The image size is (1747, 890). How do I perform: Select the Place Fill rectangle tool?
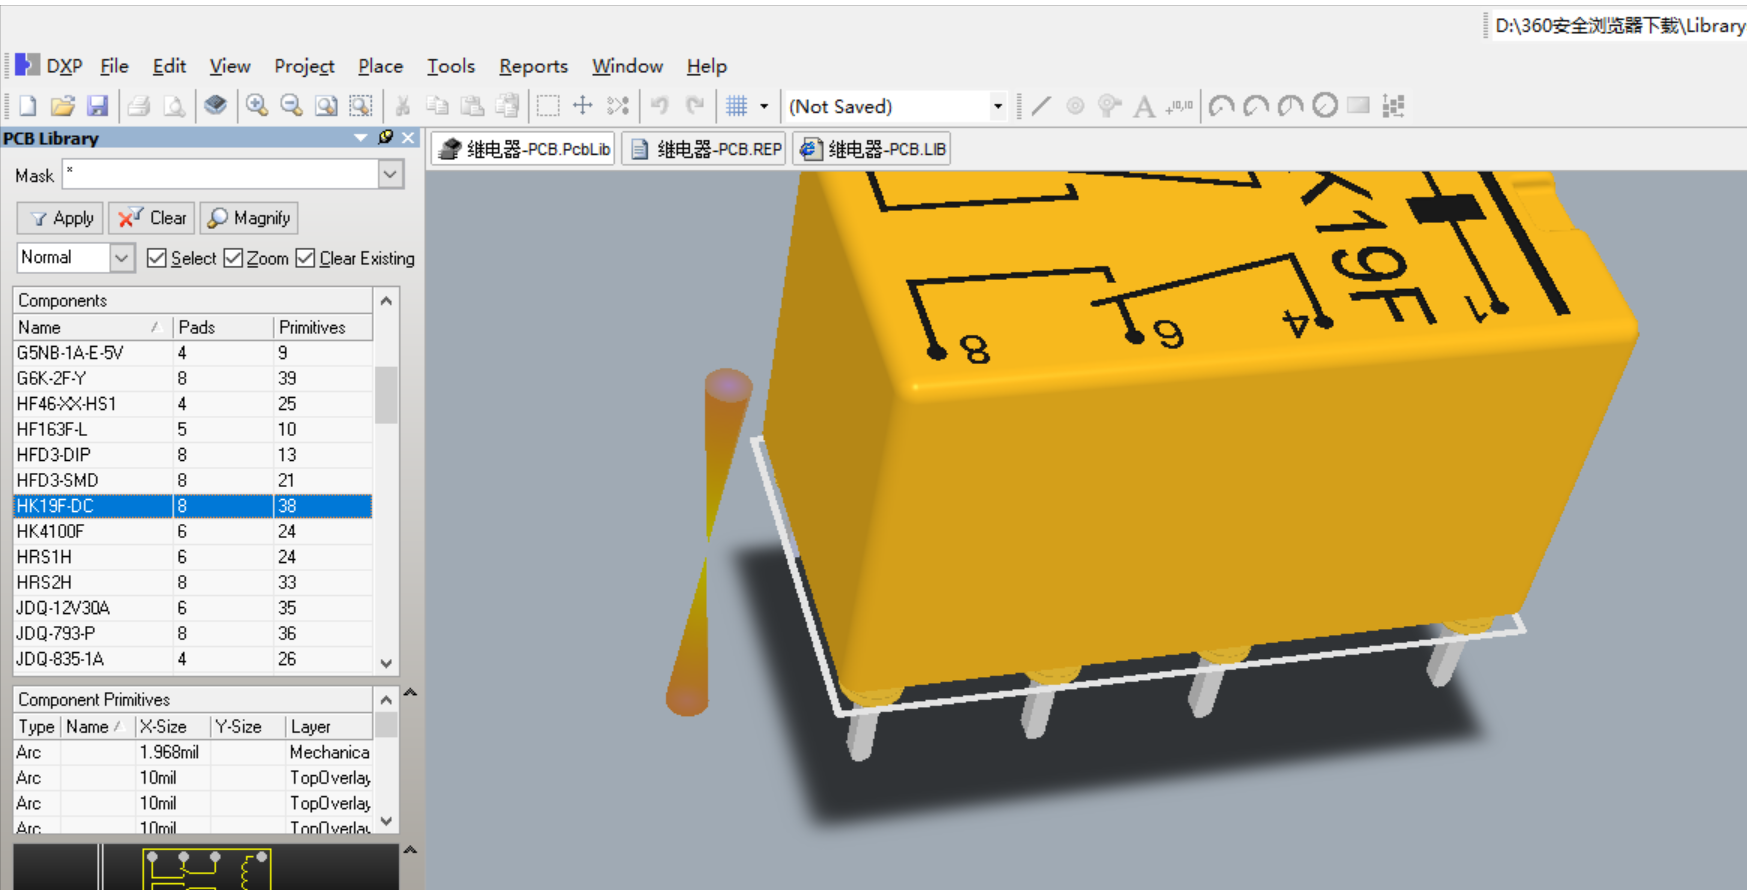tap(1358, 105)
